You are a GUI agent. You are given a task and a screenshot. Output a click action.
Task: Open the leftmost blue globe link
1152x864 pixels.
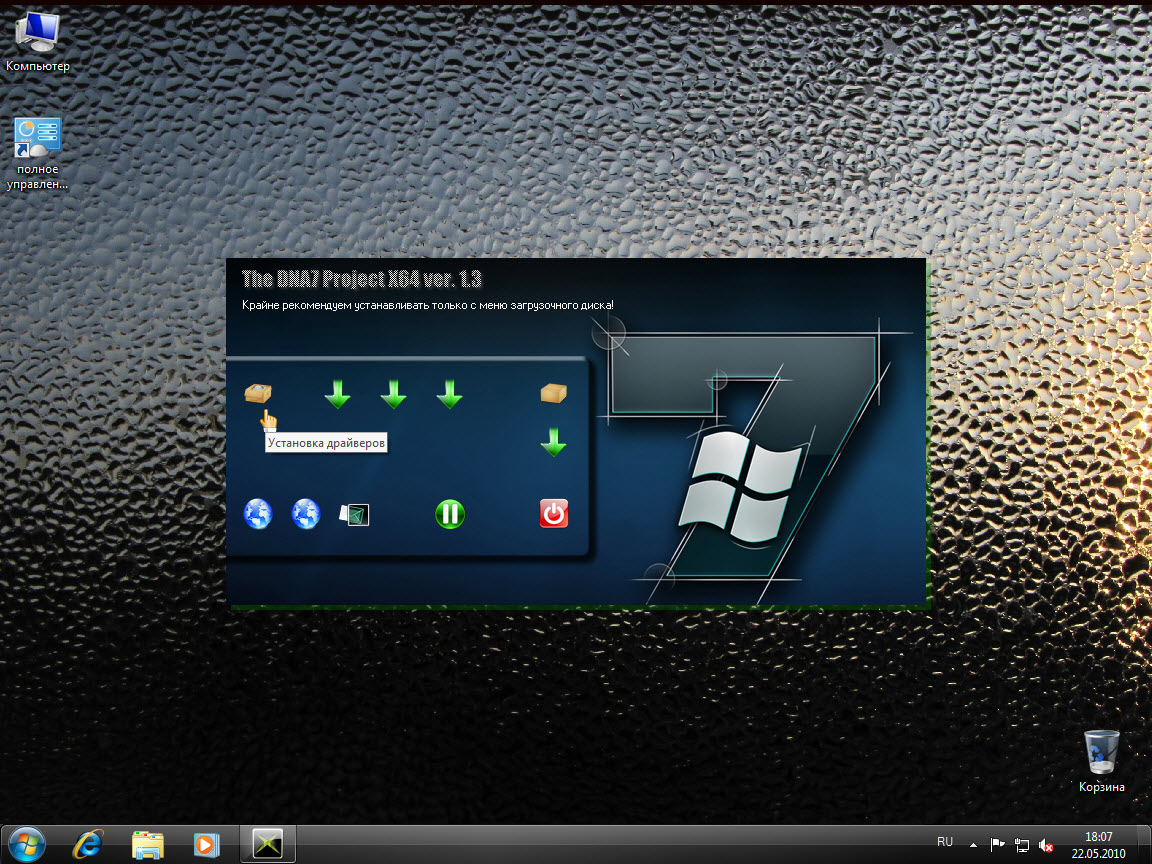[258, 514]
